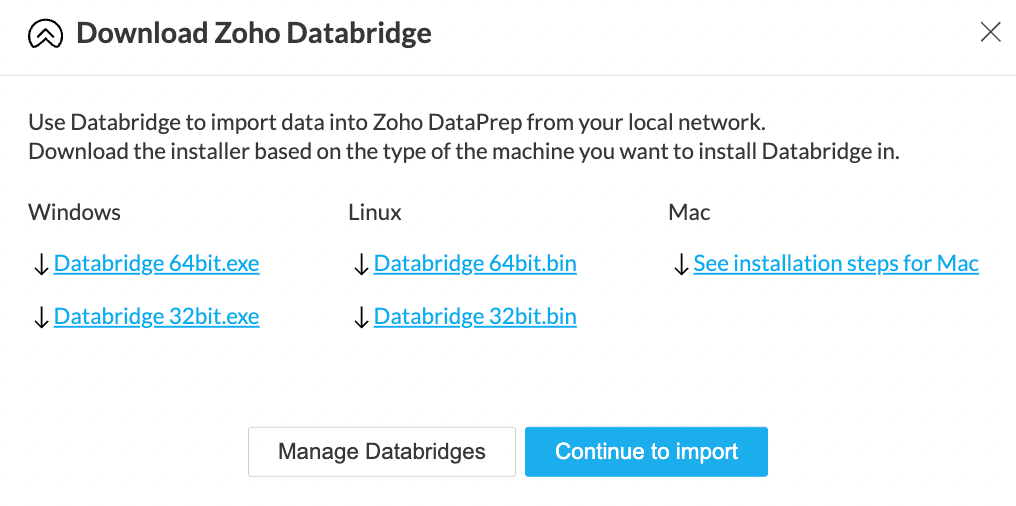Download the Databridge 64bit.bin Linux installer
Screen dimensions: 1016x506
tap(475, 264)
